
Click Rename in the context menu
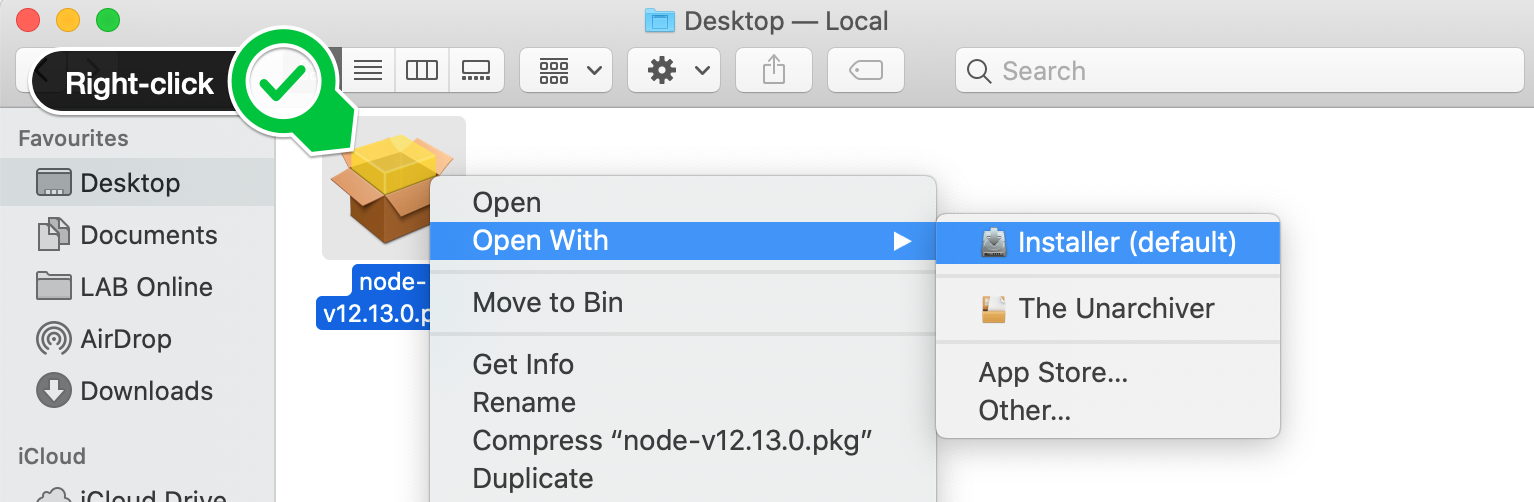[x=523, y=403]
